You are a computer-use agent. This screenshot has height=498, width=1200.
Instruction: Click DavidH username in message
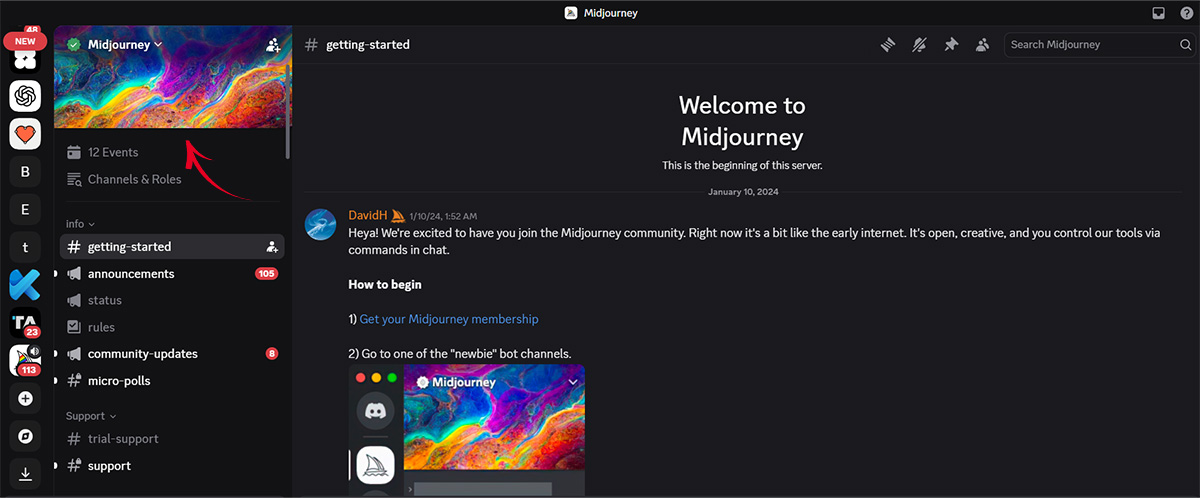[x=369, y=216]
